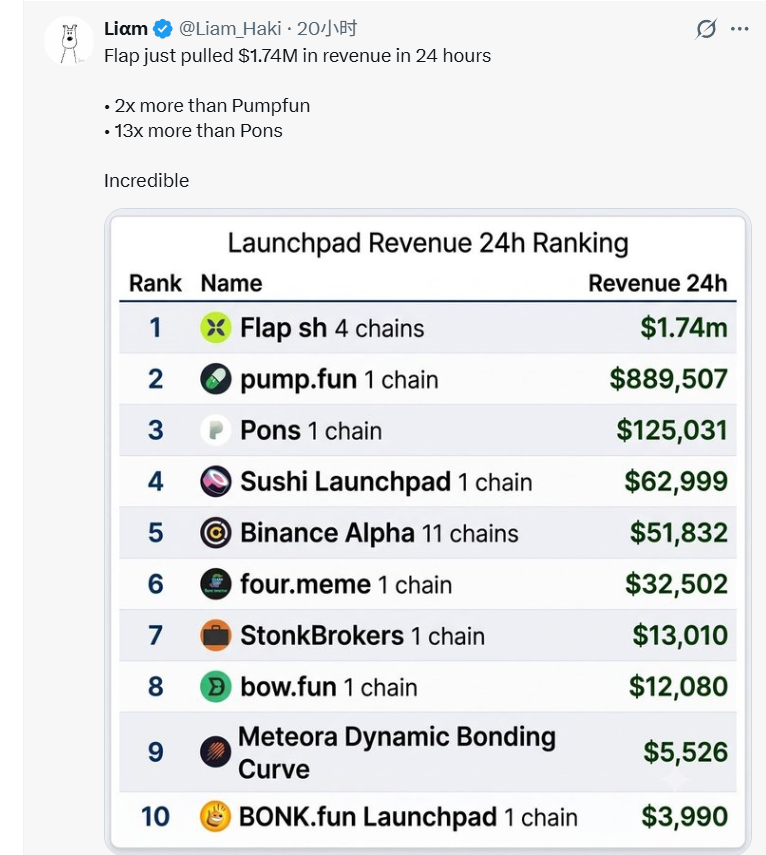This screenshot has width=766, height=855.
Task: Click the '$51,832' revenue value
Action: pos(679,533)
